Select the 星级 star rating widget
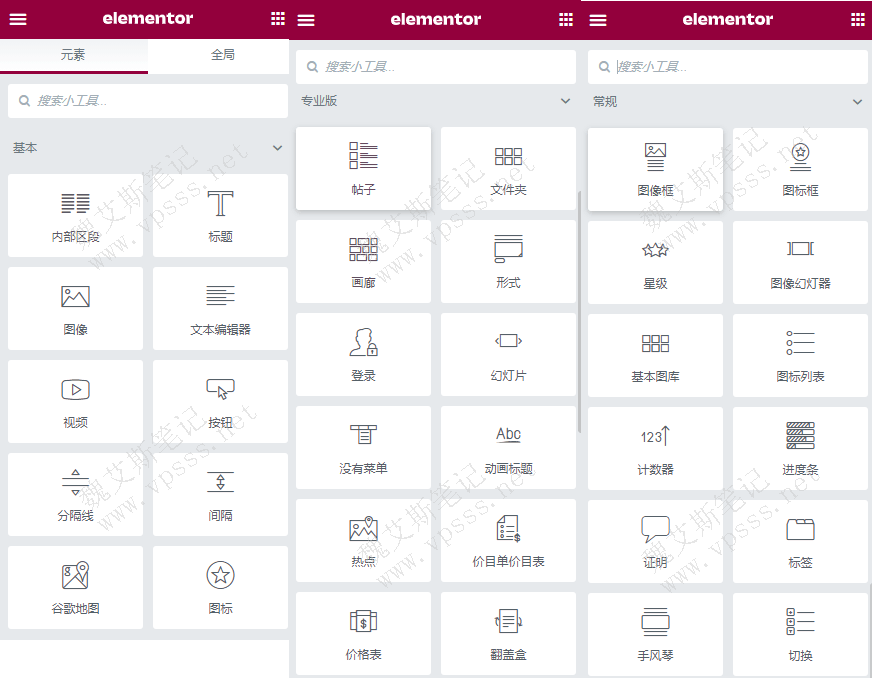The image size is (872, 678). coord(655,263)
